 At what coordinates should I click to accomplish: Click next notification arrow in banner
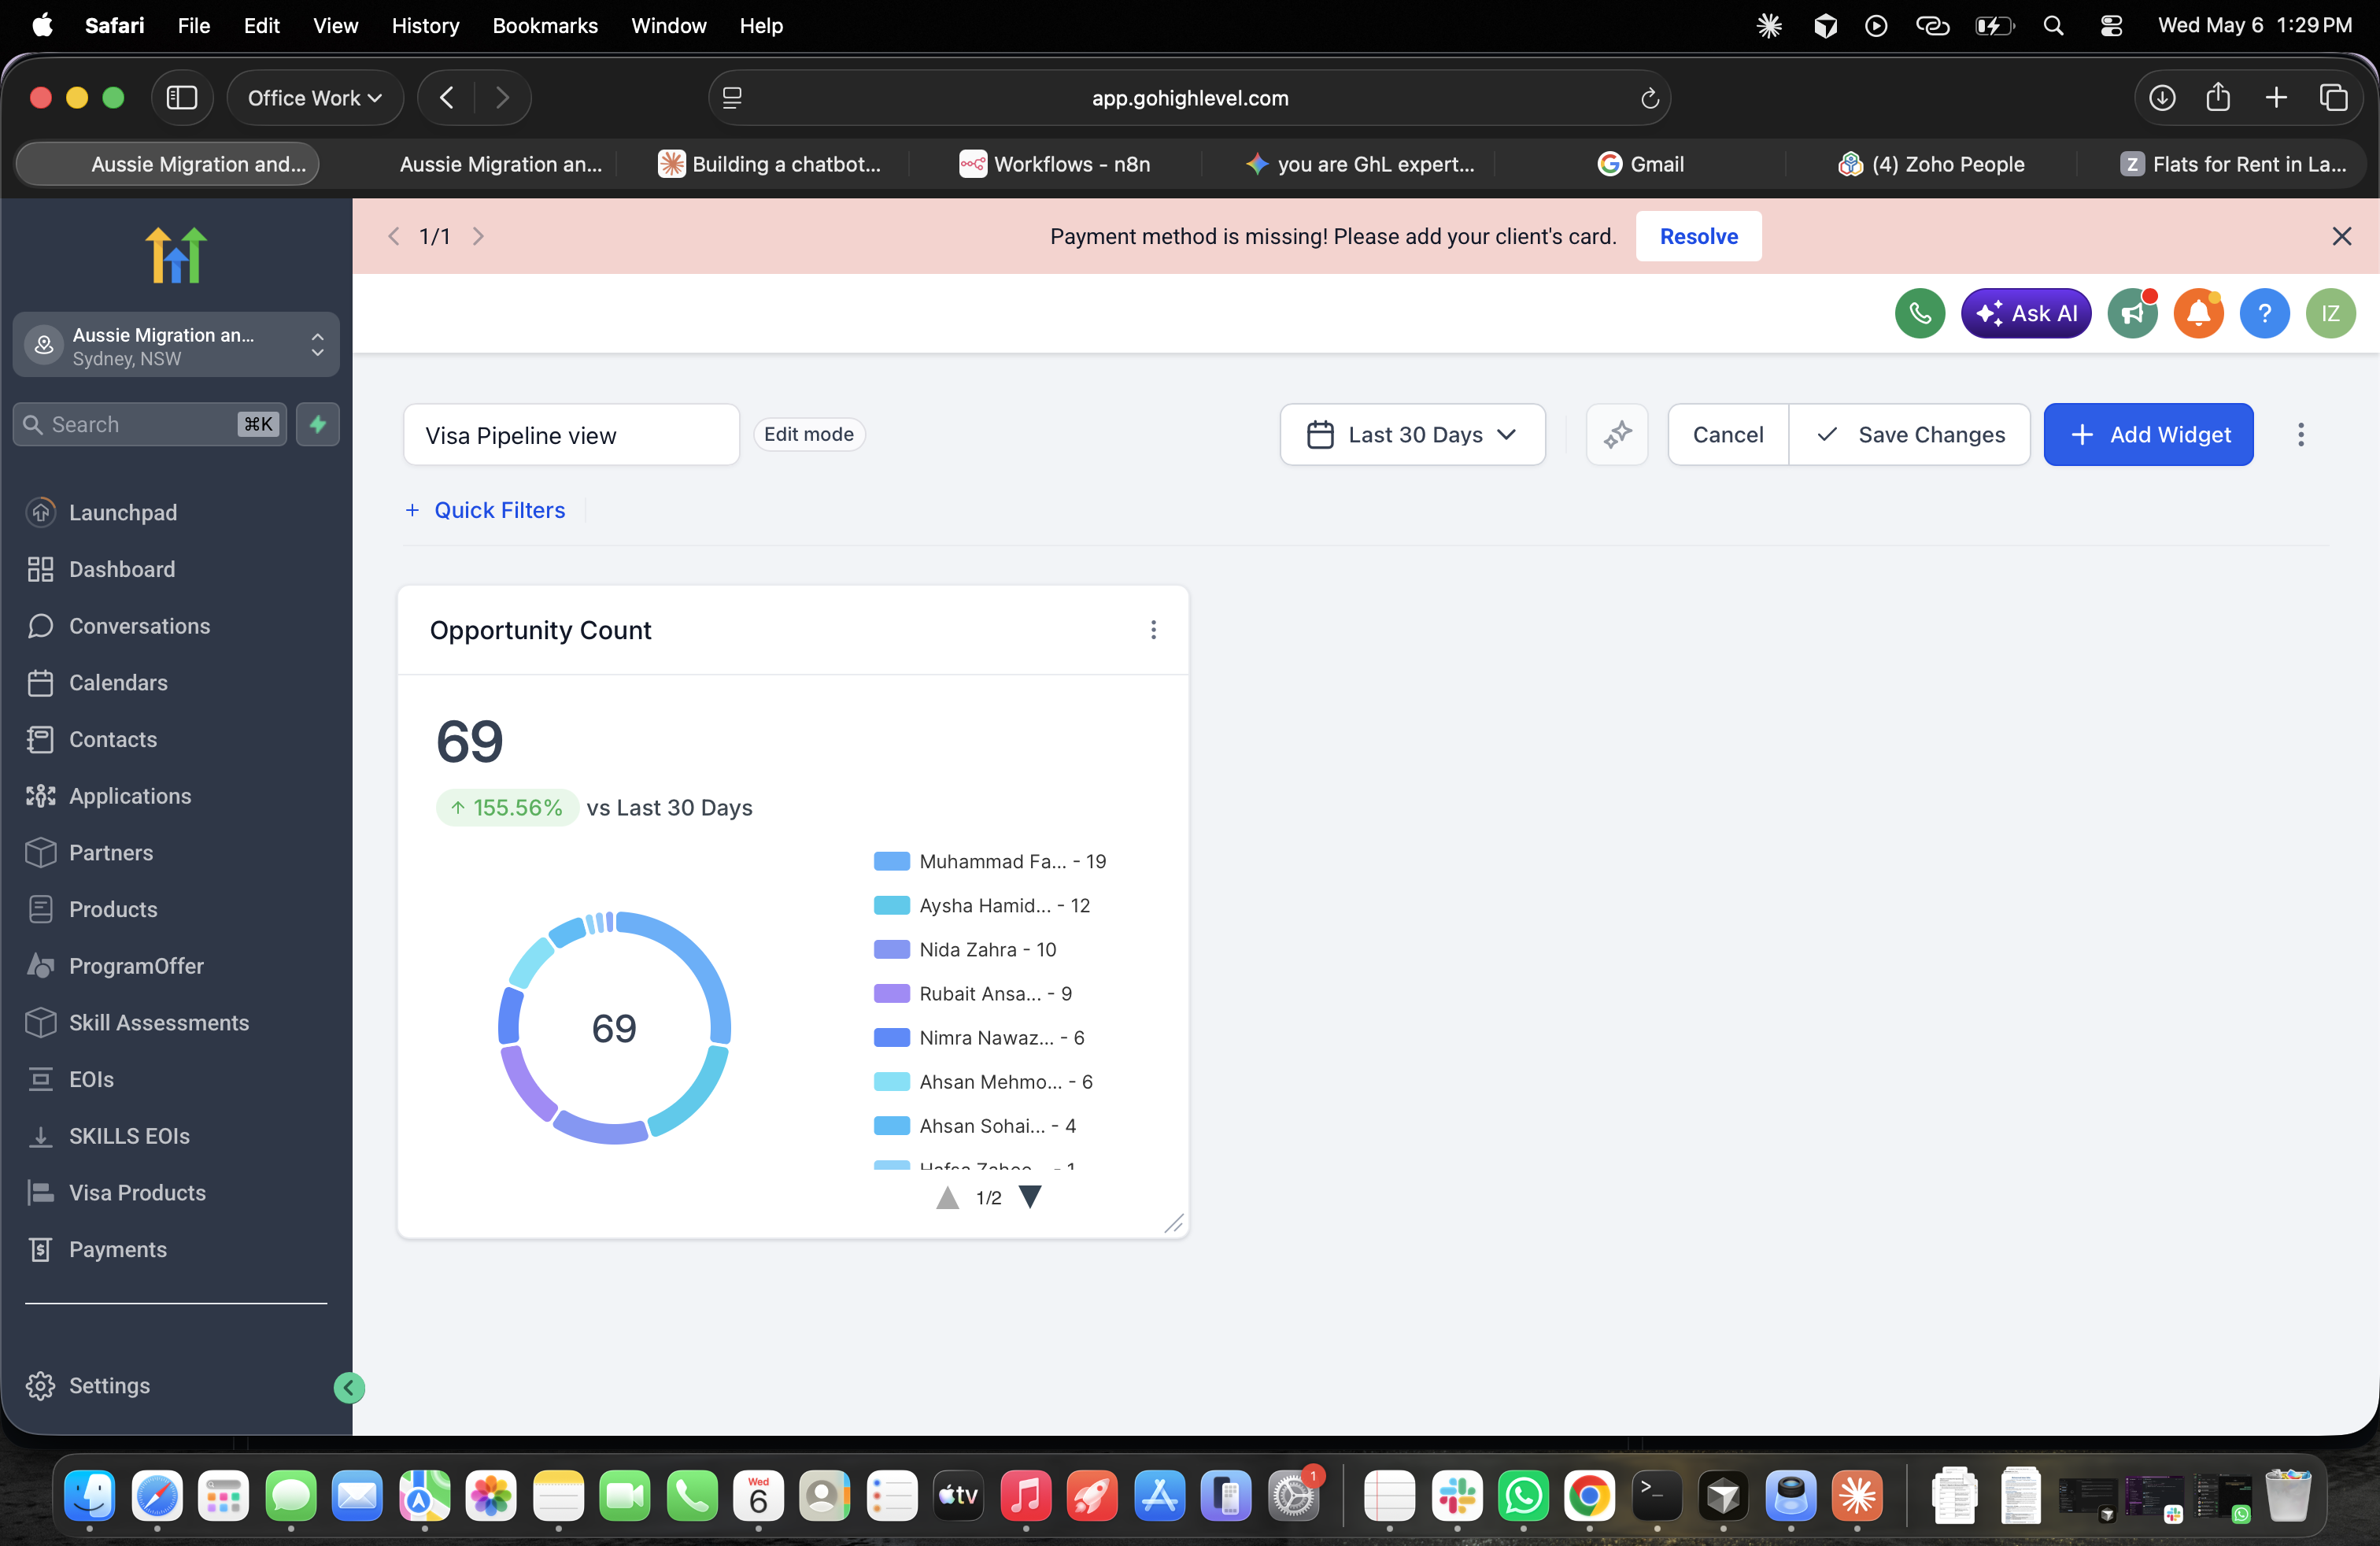tap(478, 236)
